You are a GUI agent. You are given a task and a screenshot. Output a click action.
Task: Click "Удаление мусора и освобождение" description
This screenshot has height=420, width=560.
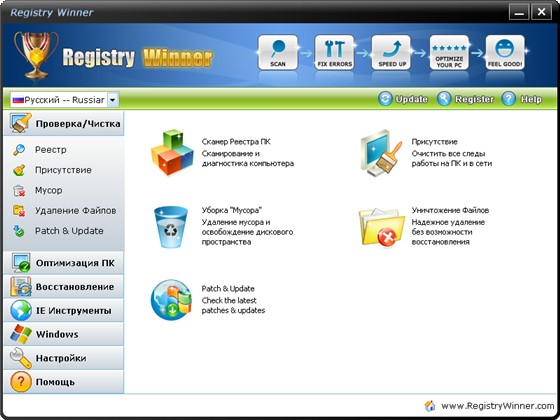point(247,232)
